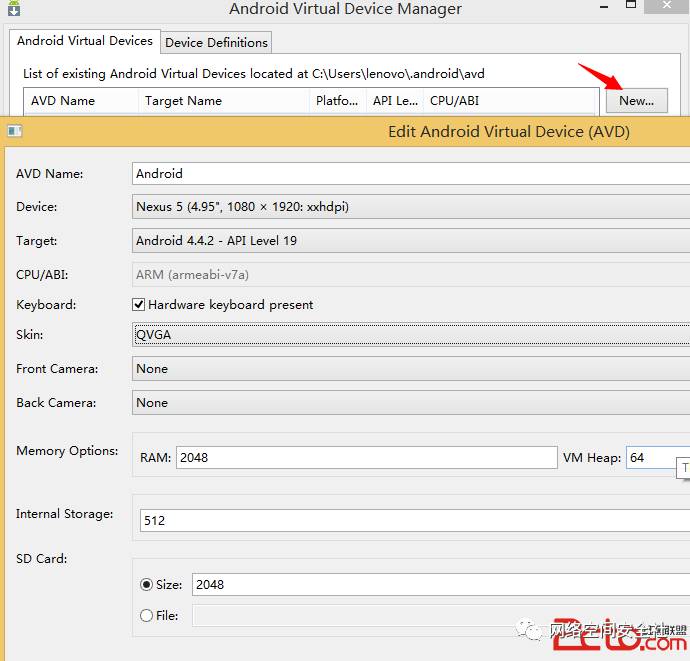Screen dimensions: 690x661
Task: Select the SD Card File radio button
Action: [146, 615]
